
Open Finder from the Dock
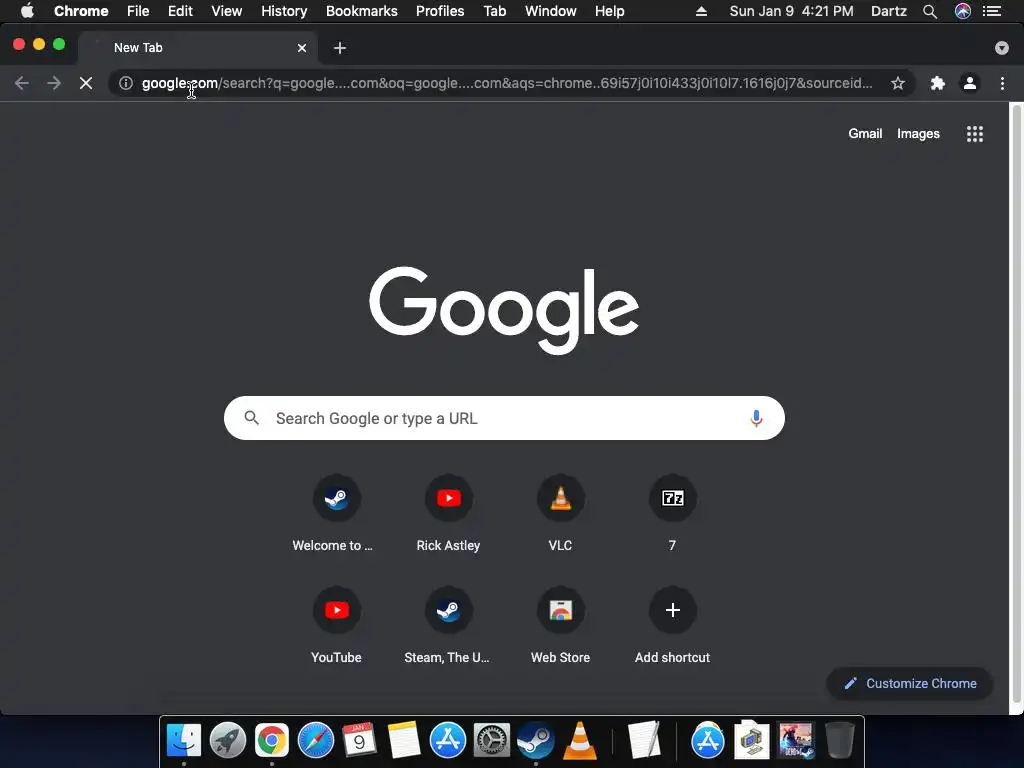click(184, 741)
